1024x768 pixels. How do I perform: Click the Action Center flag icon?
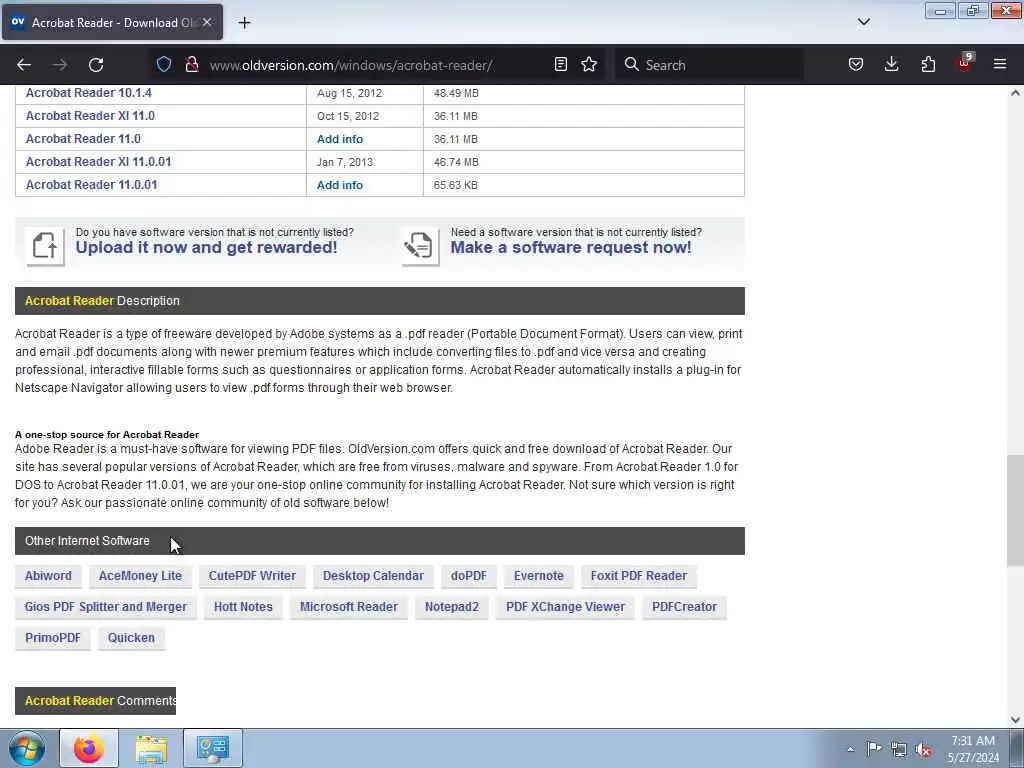tap(874, 749)
